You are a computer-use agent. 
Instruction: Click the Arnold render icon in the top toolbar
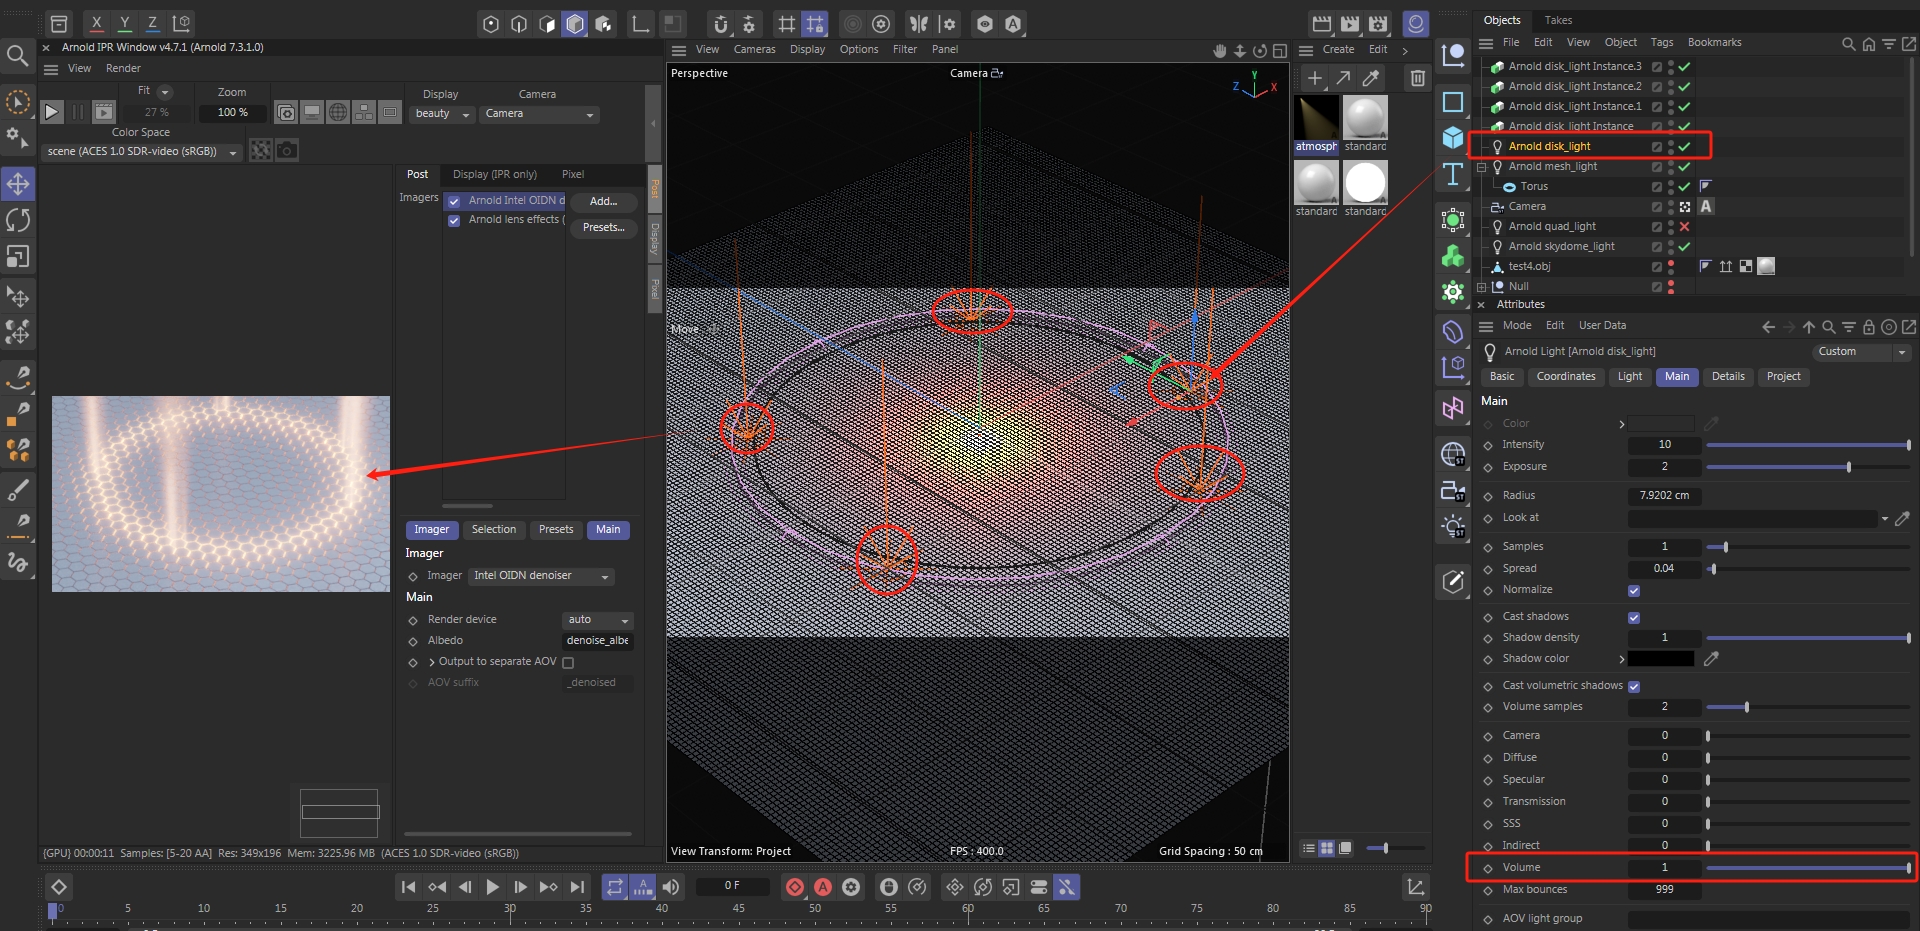tap(1014, 24)
